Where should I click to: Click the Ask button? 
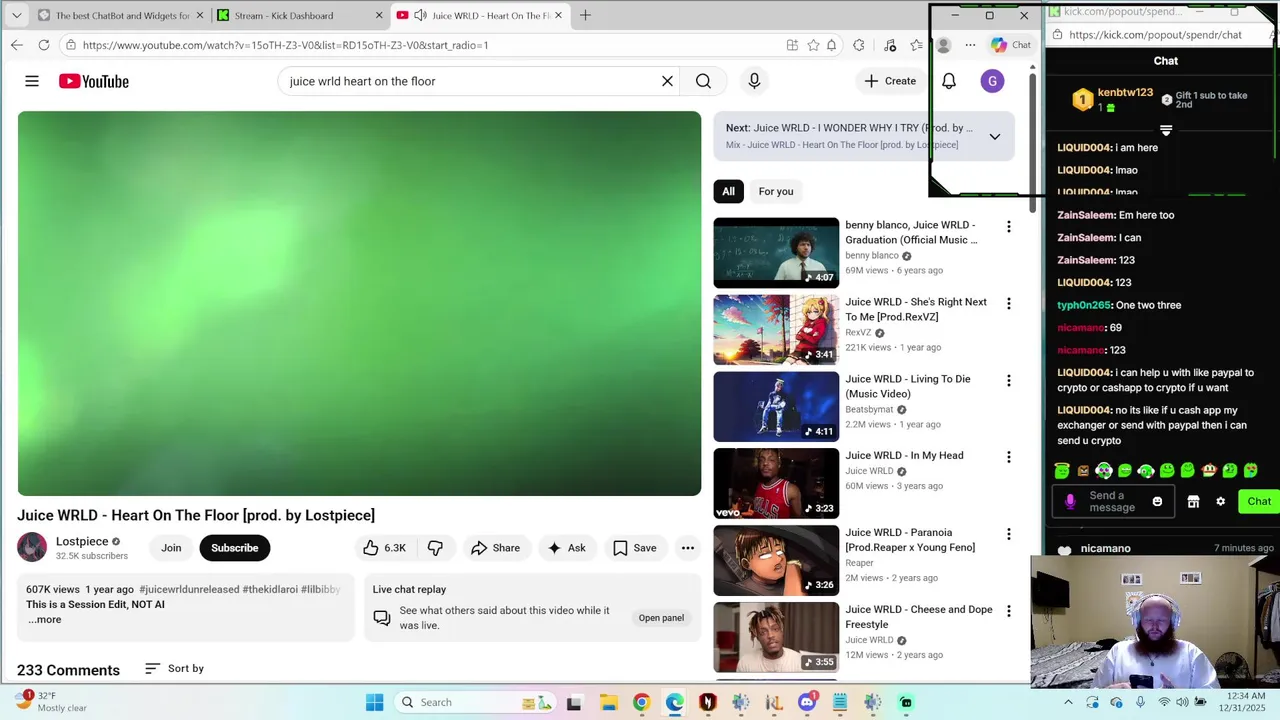click(x=566, y=548)
